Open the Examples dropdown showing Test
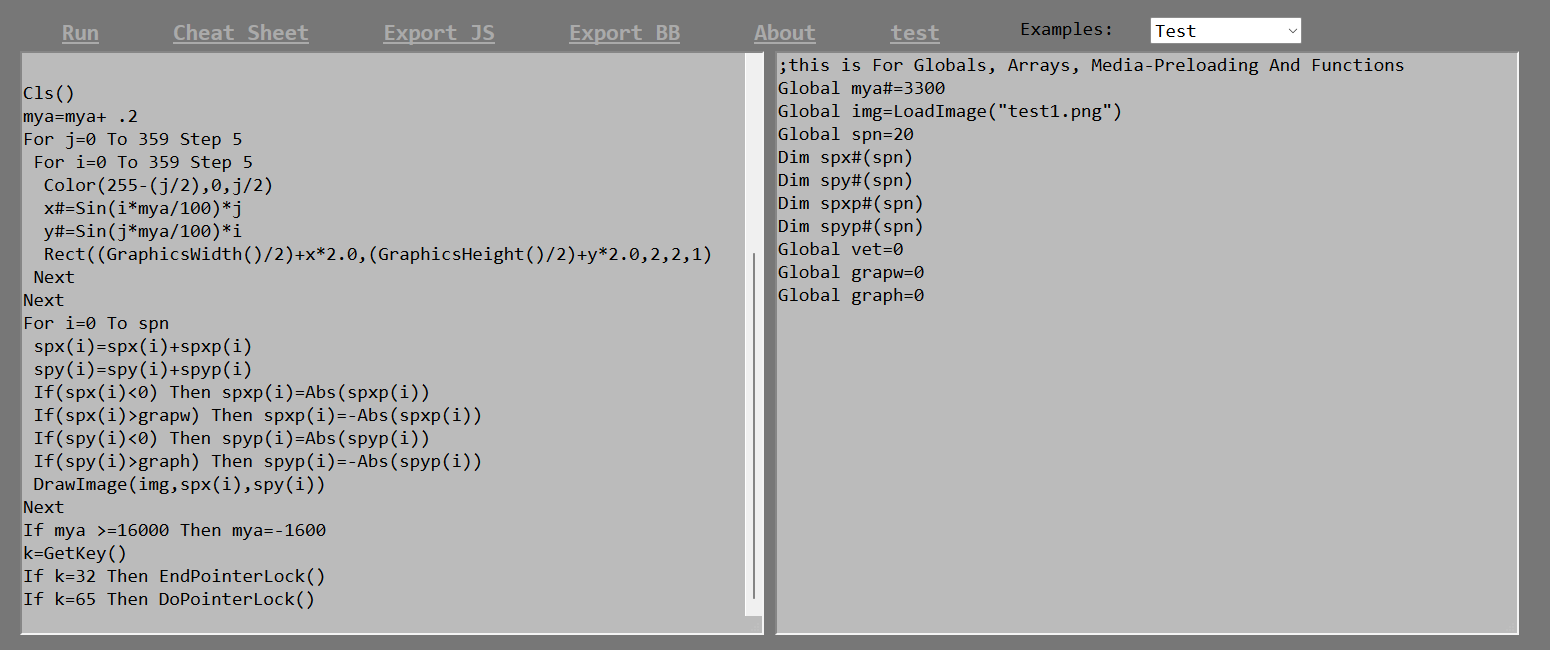 (1226, 31)
